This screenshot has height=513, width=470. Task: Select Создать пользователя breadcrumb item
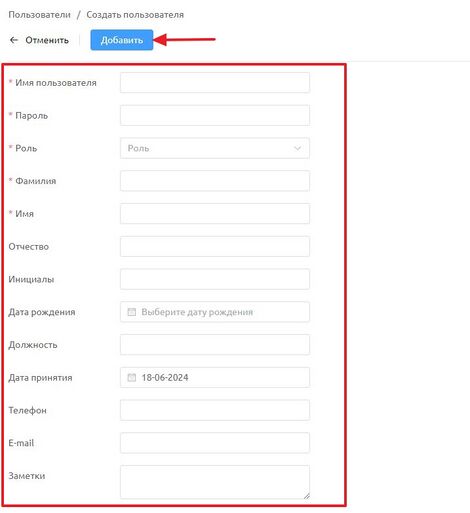[135, 15]
